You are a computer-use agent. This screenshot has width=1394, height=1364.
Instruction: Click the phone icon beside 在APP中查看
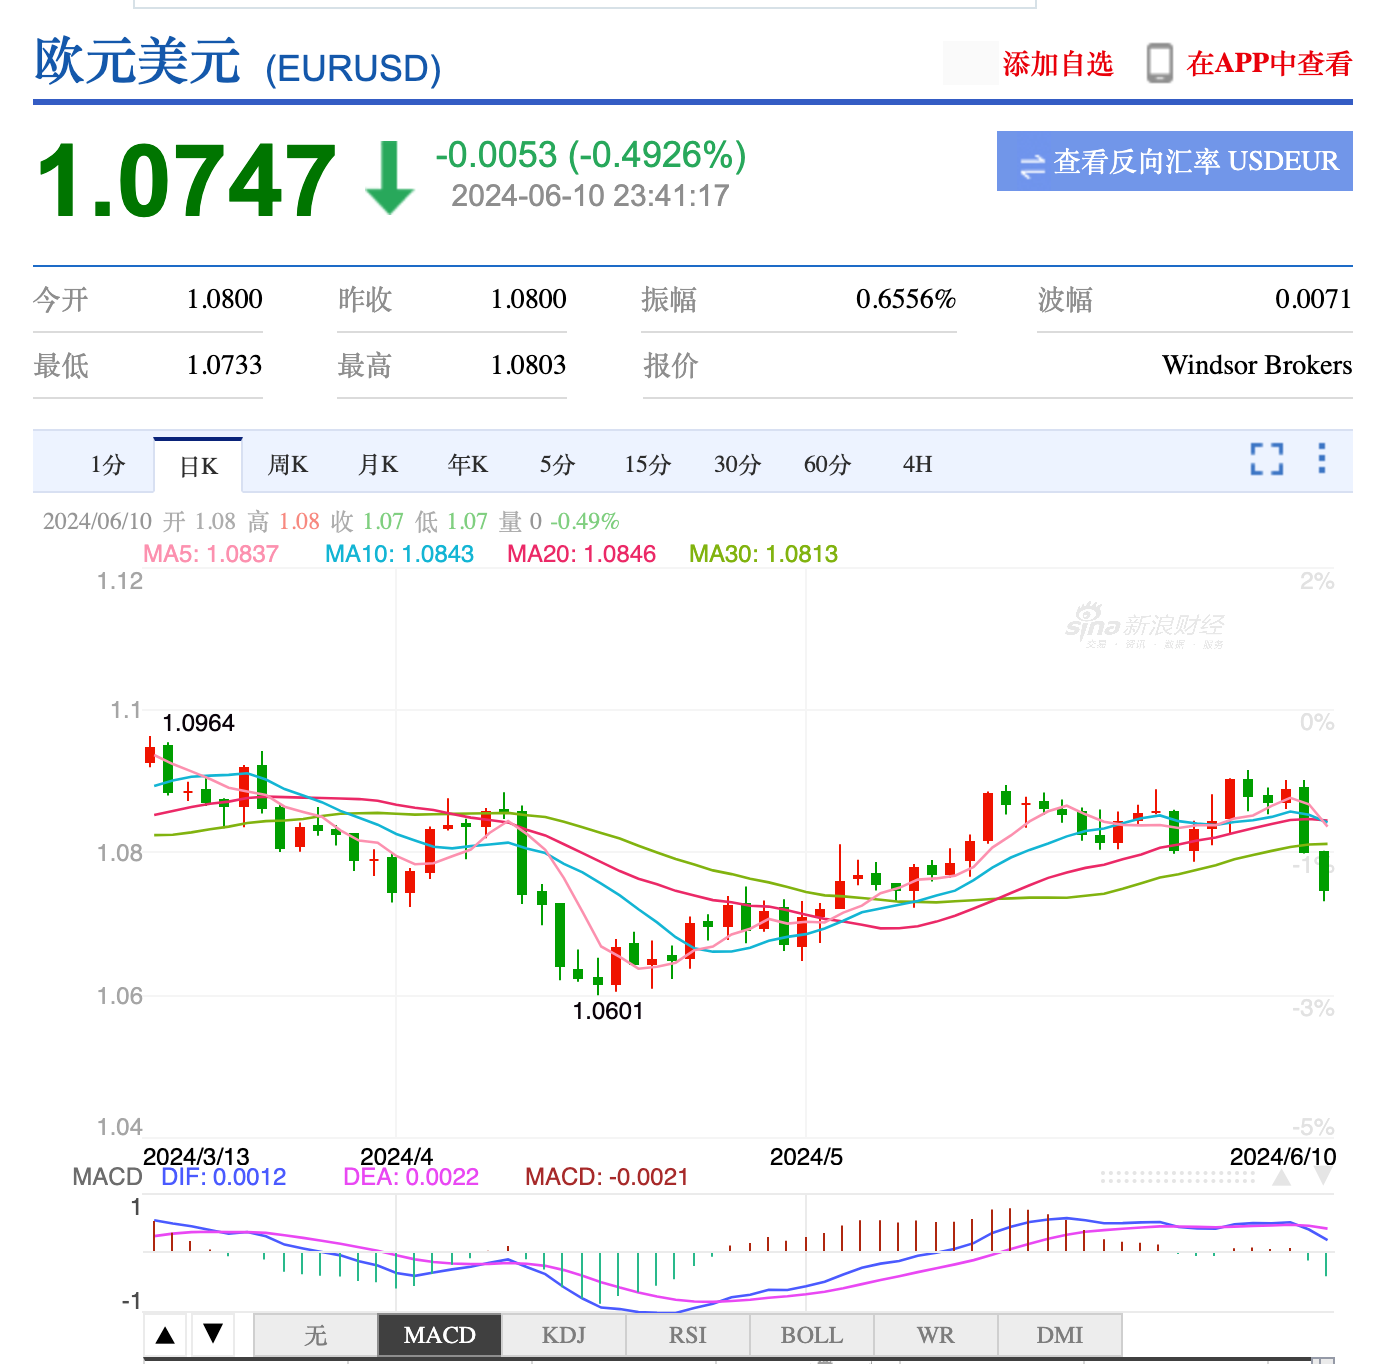1162,62
